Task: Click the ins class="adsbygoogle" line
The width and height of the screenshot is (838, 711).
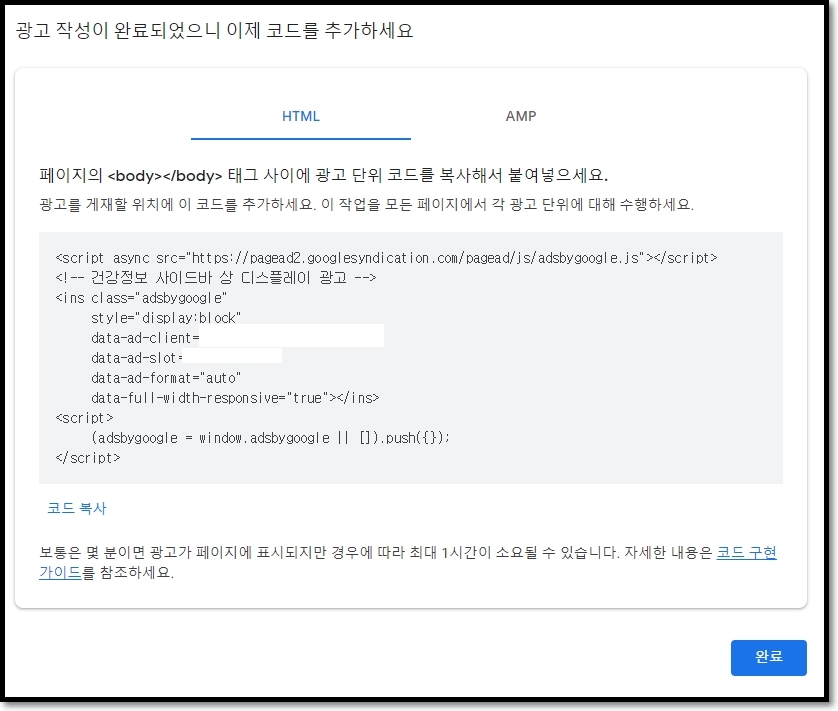Action: [141, 298]
